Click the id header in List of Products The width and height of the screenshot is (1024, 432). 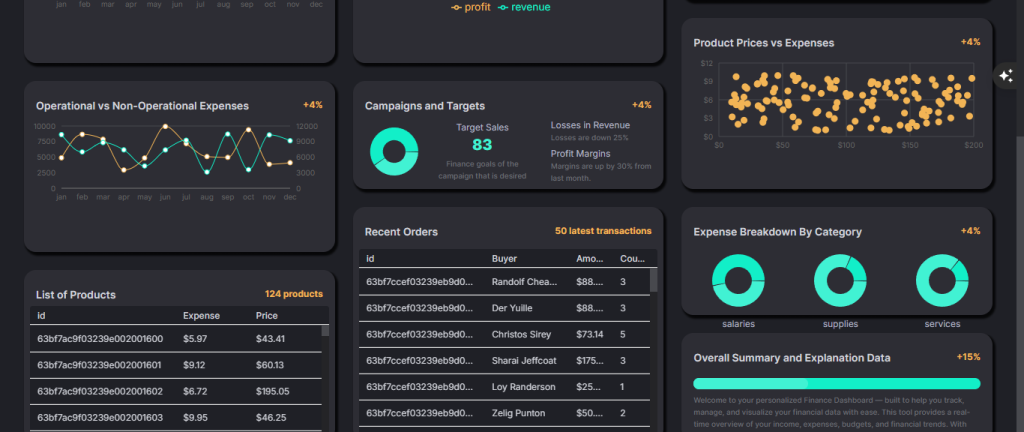(x=42, y=316)
